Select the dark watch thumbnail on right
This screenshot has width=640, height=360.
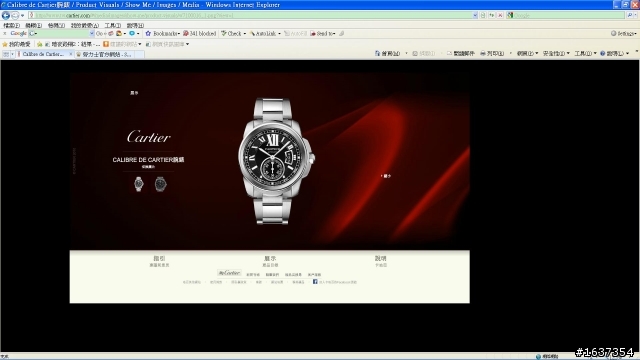click(x=160, y=184)
